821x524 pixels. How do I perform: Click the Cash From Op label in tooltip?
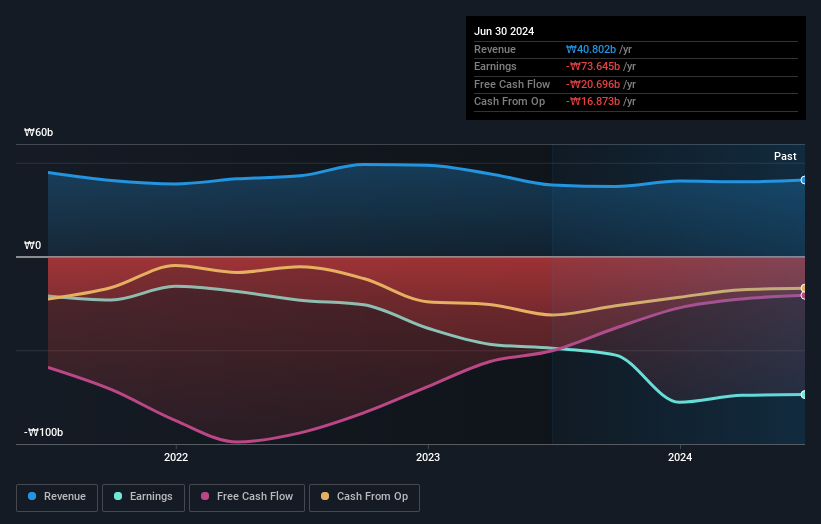(509, 102)
